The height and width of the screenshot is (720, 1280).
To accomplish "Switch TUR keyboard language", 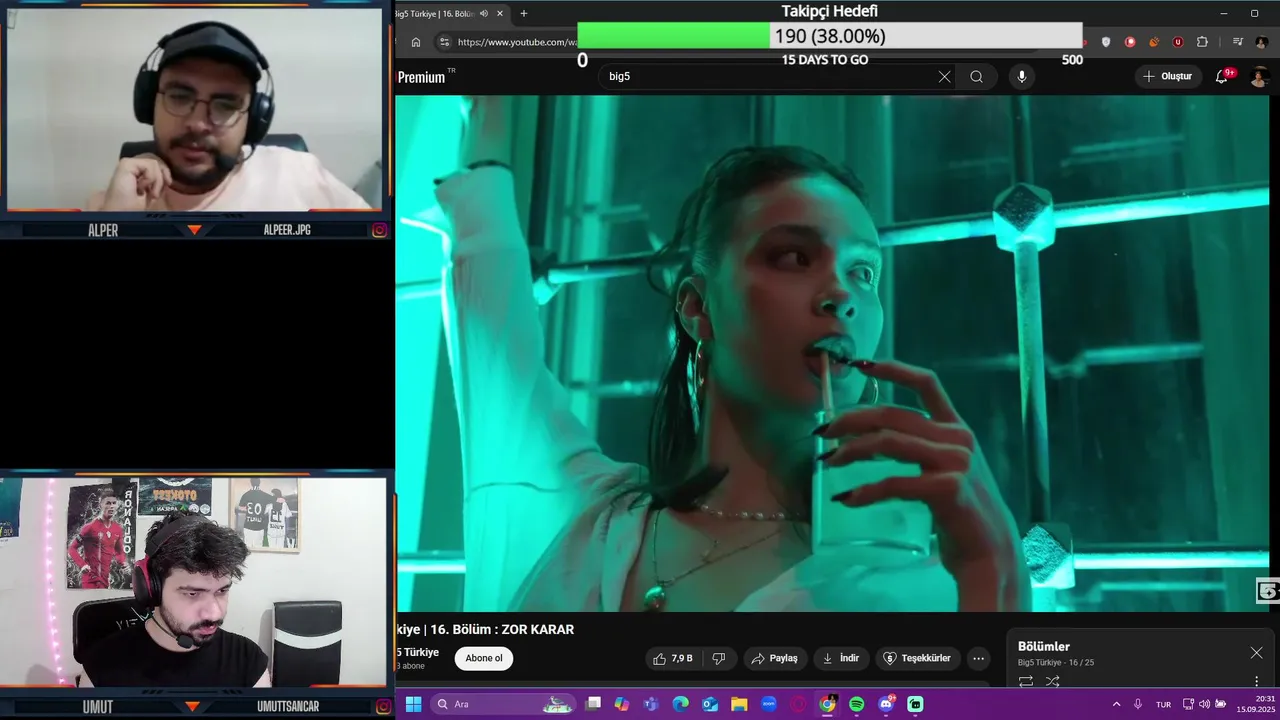I will pyautogui.click(x=1163, y=704).
